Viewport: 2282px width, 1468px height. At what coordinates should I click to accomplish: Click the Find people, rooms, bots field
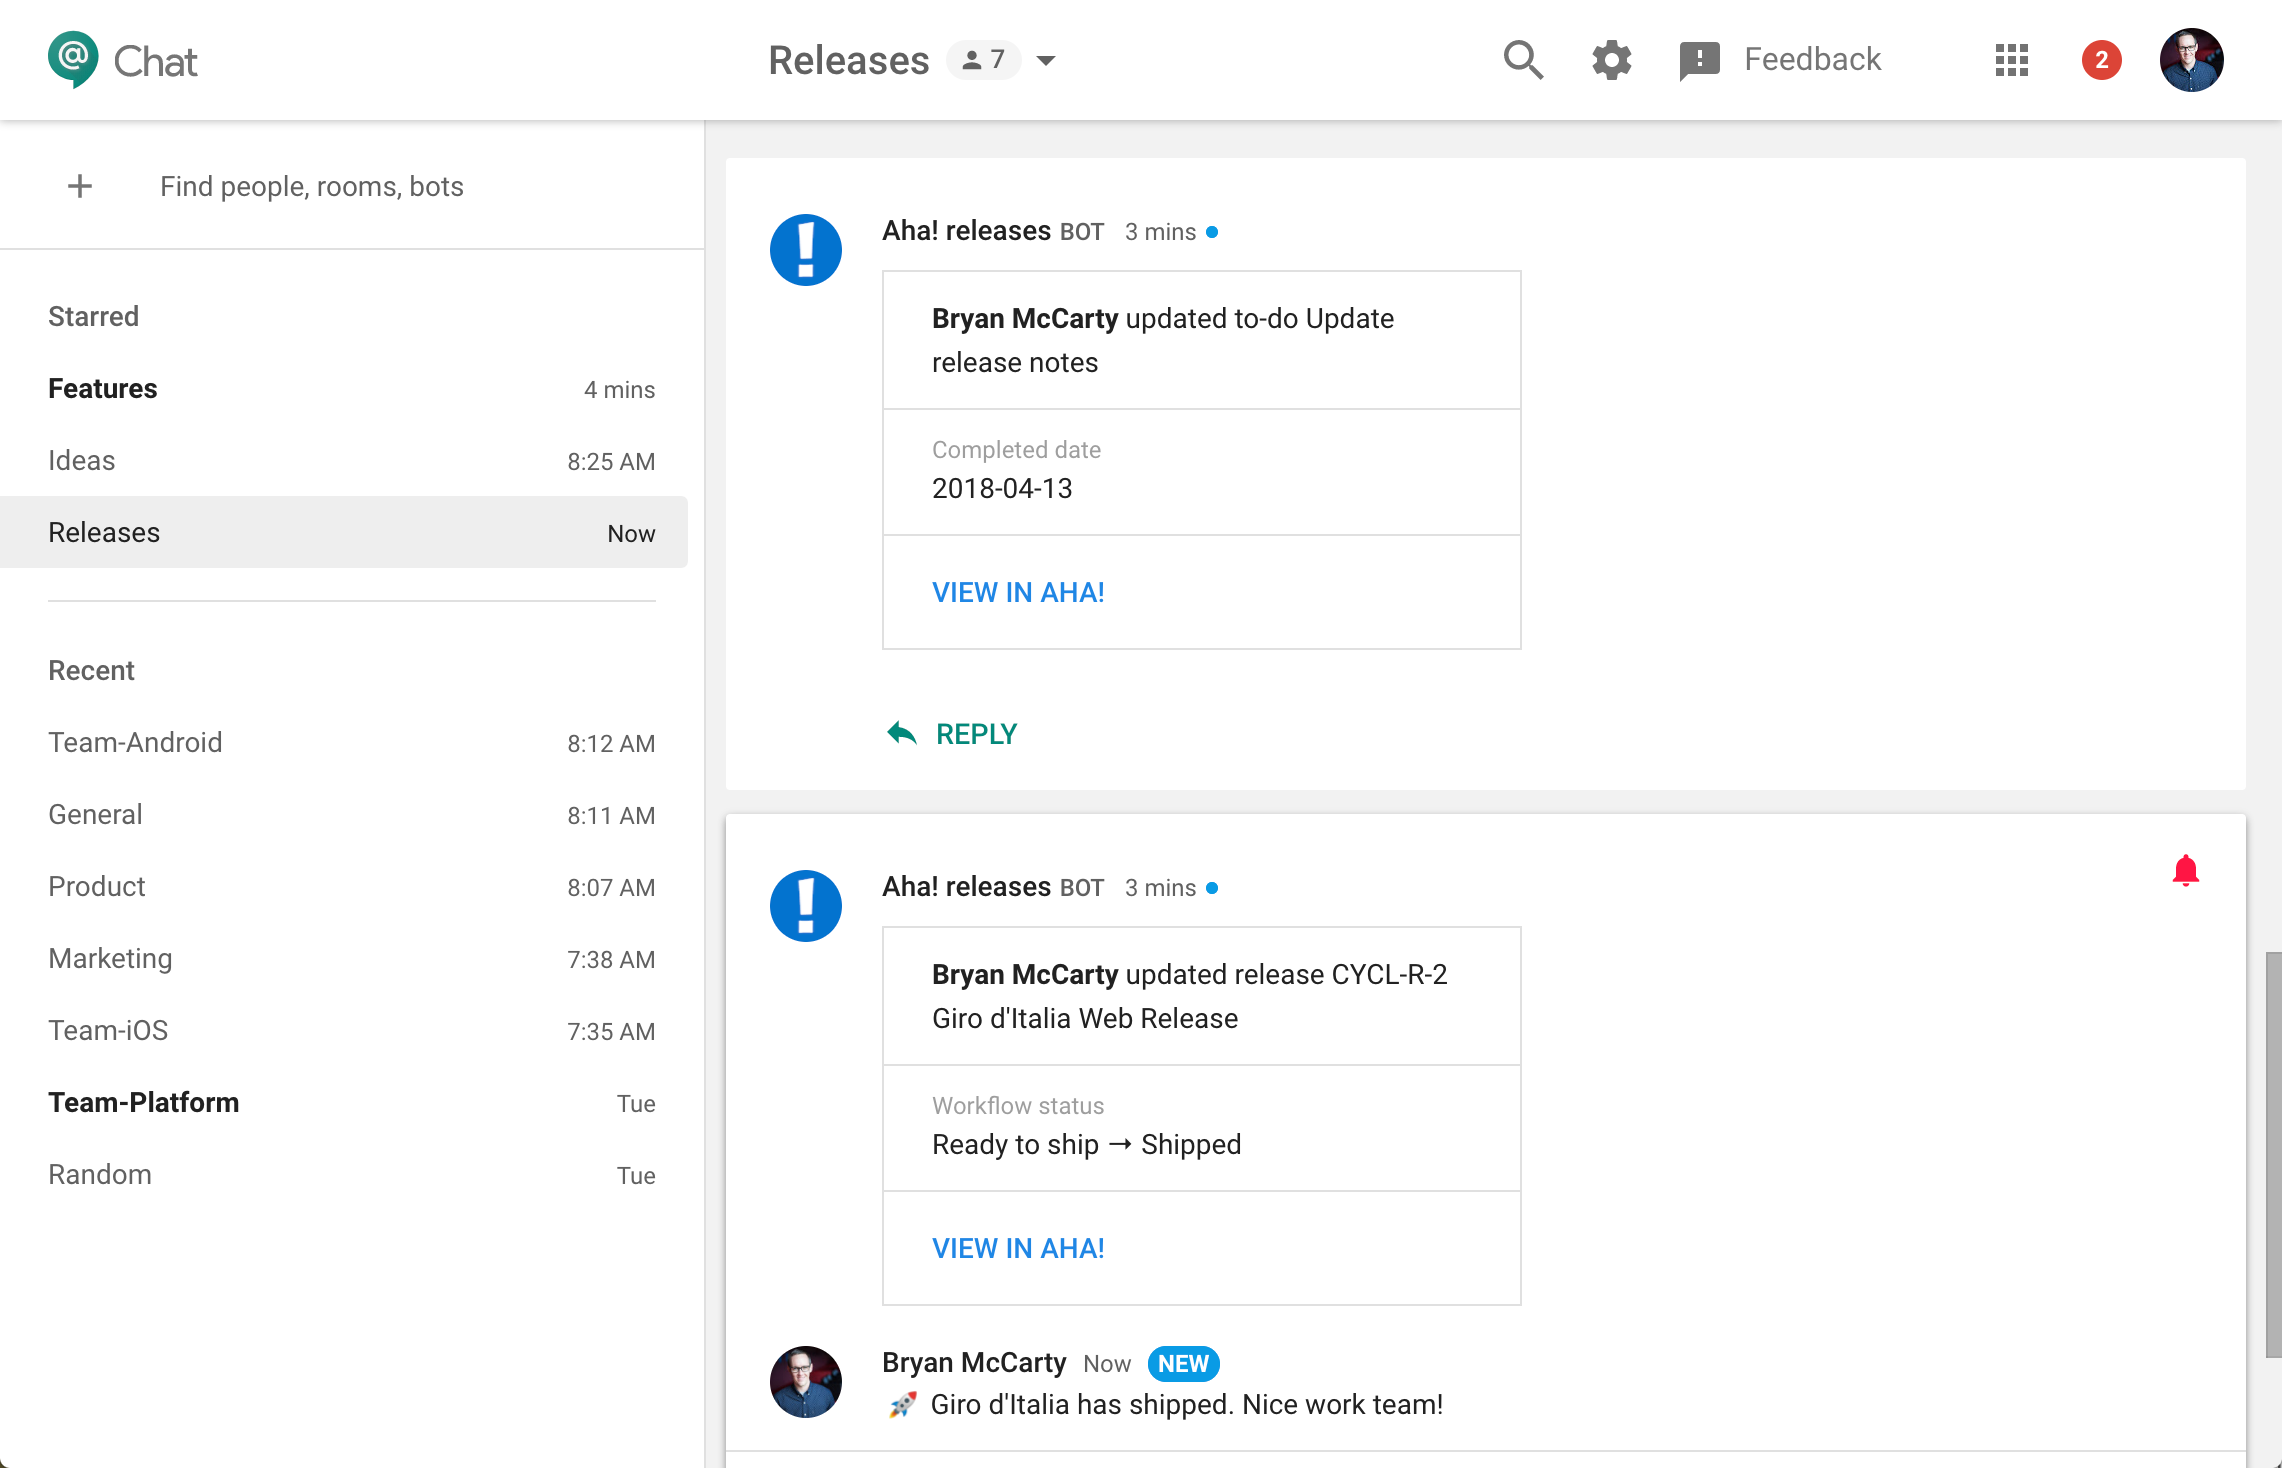(311, 186)
